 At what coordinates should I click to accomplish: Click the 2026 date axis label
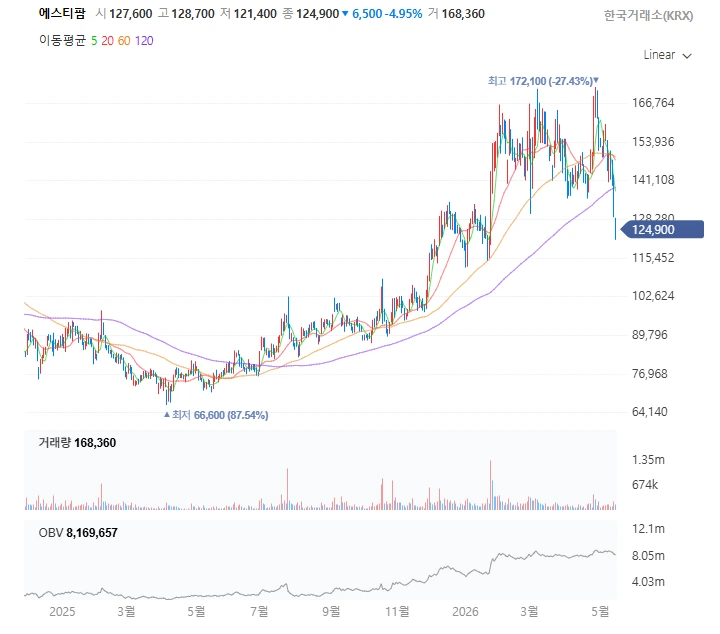(x=465, y=612)
